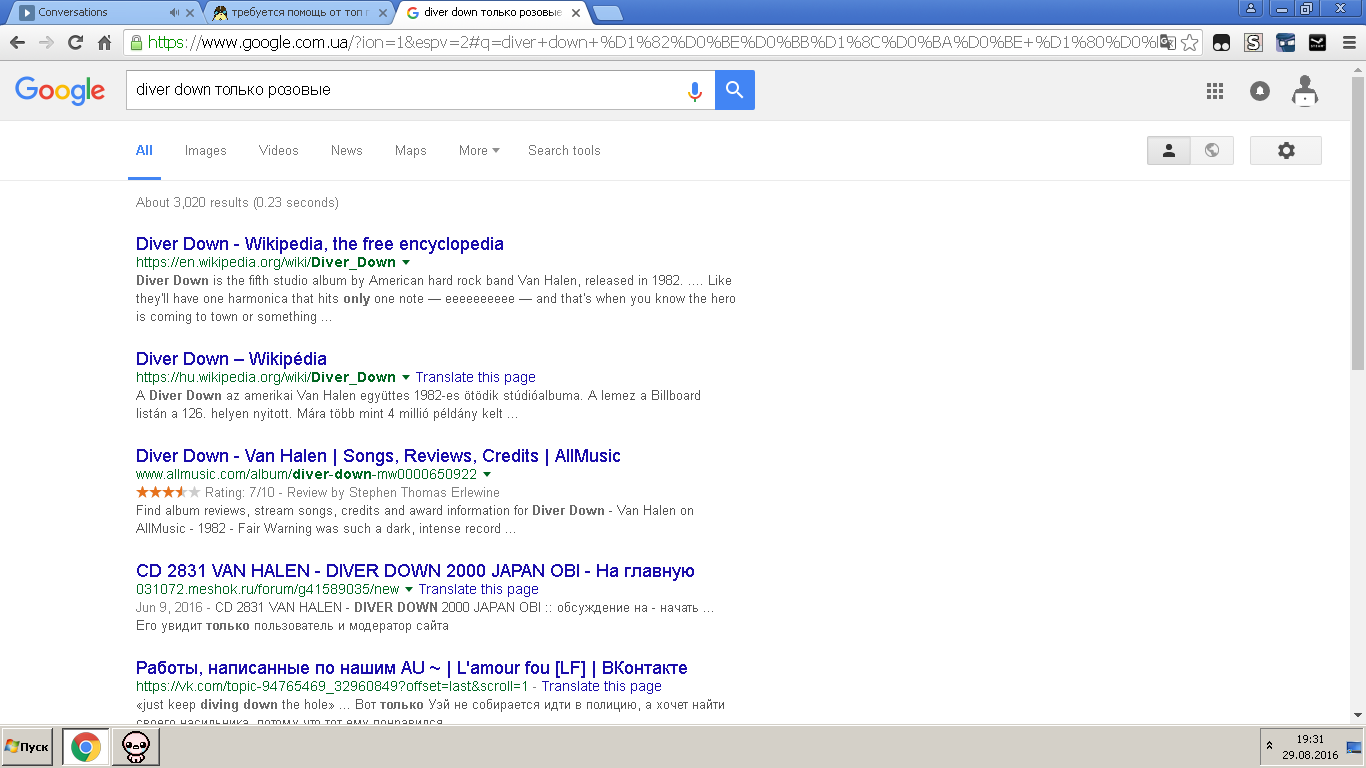Click the blue magnifier search button
Viewport: 1366px width, 768px height.
(x=735, y=90)
